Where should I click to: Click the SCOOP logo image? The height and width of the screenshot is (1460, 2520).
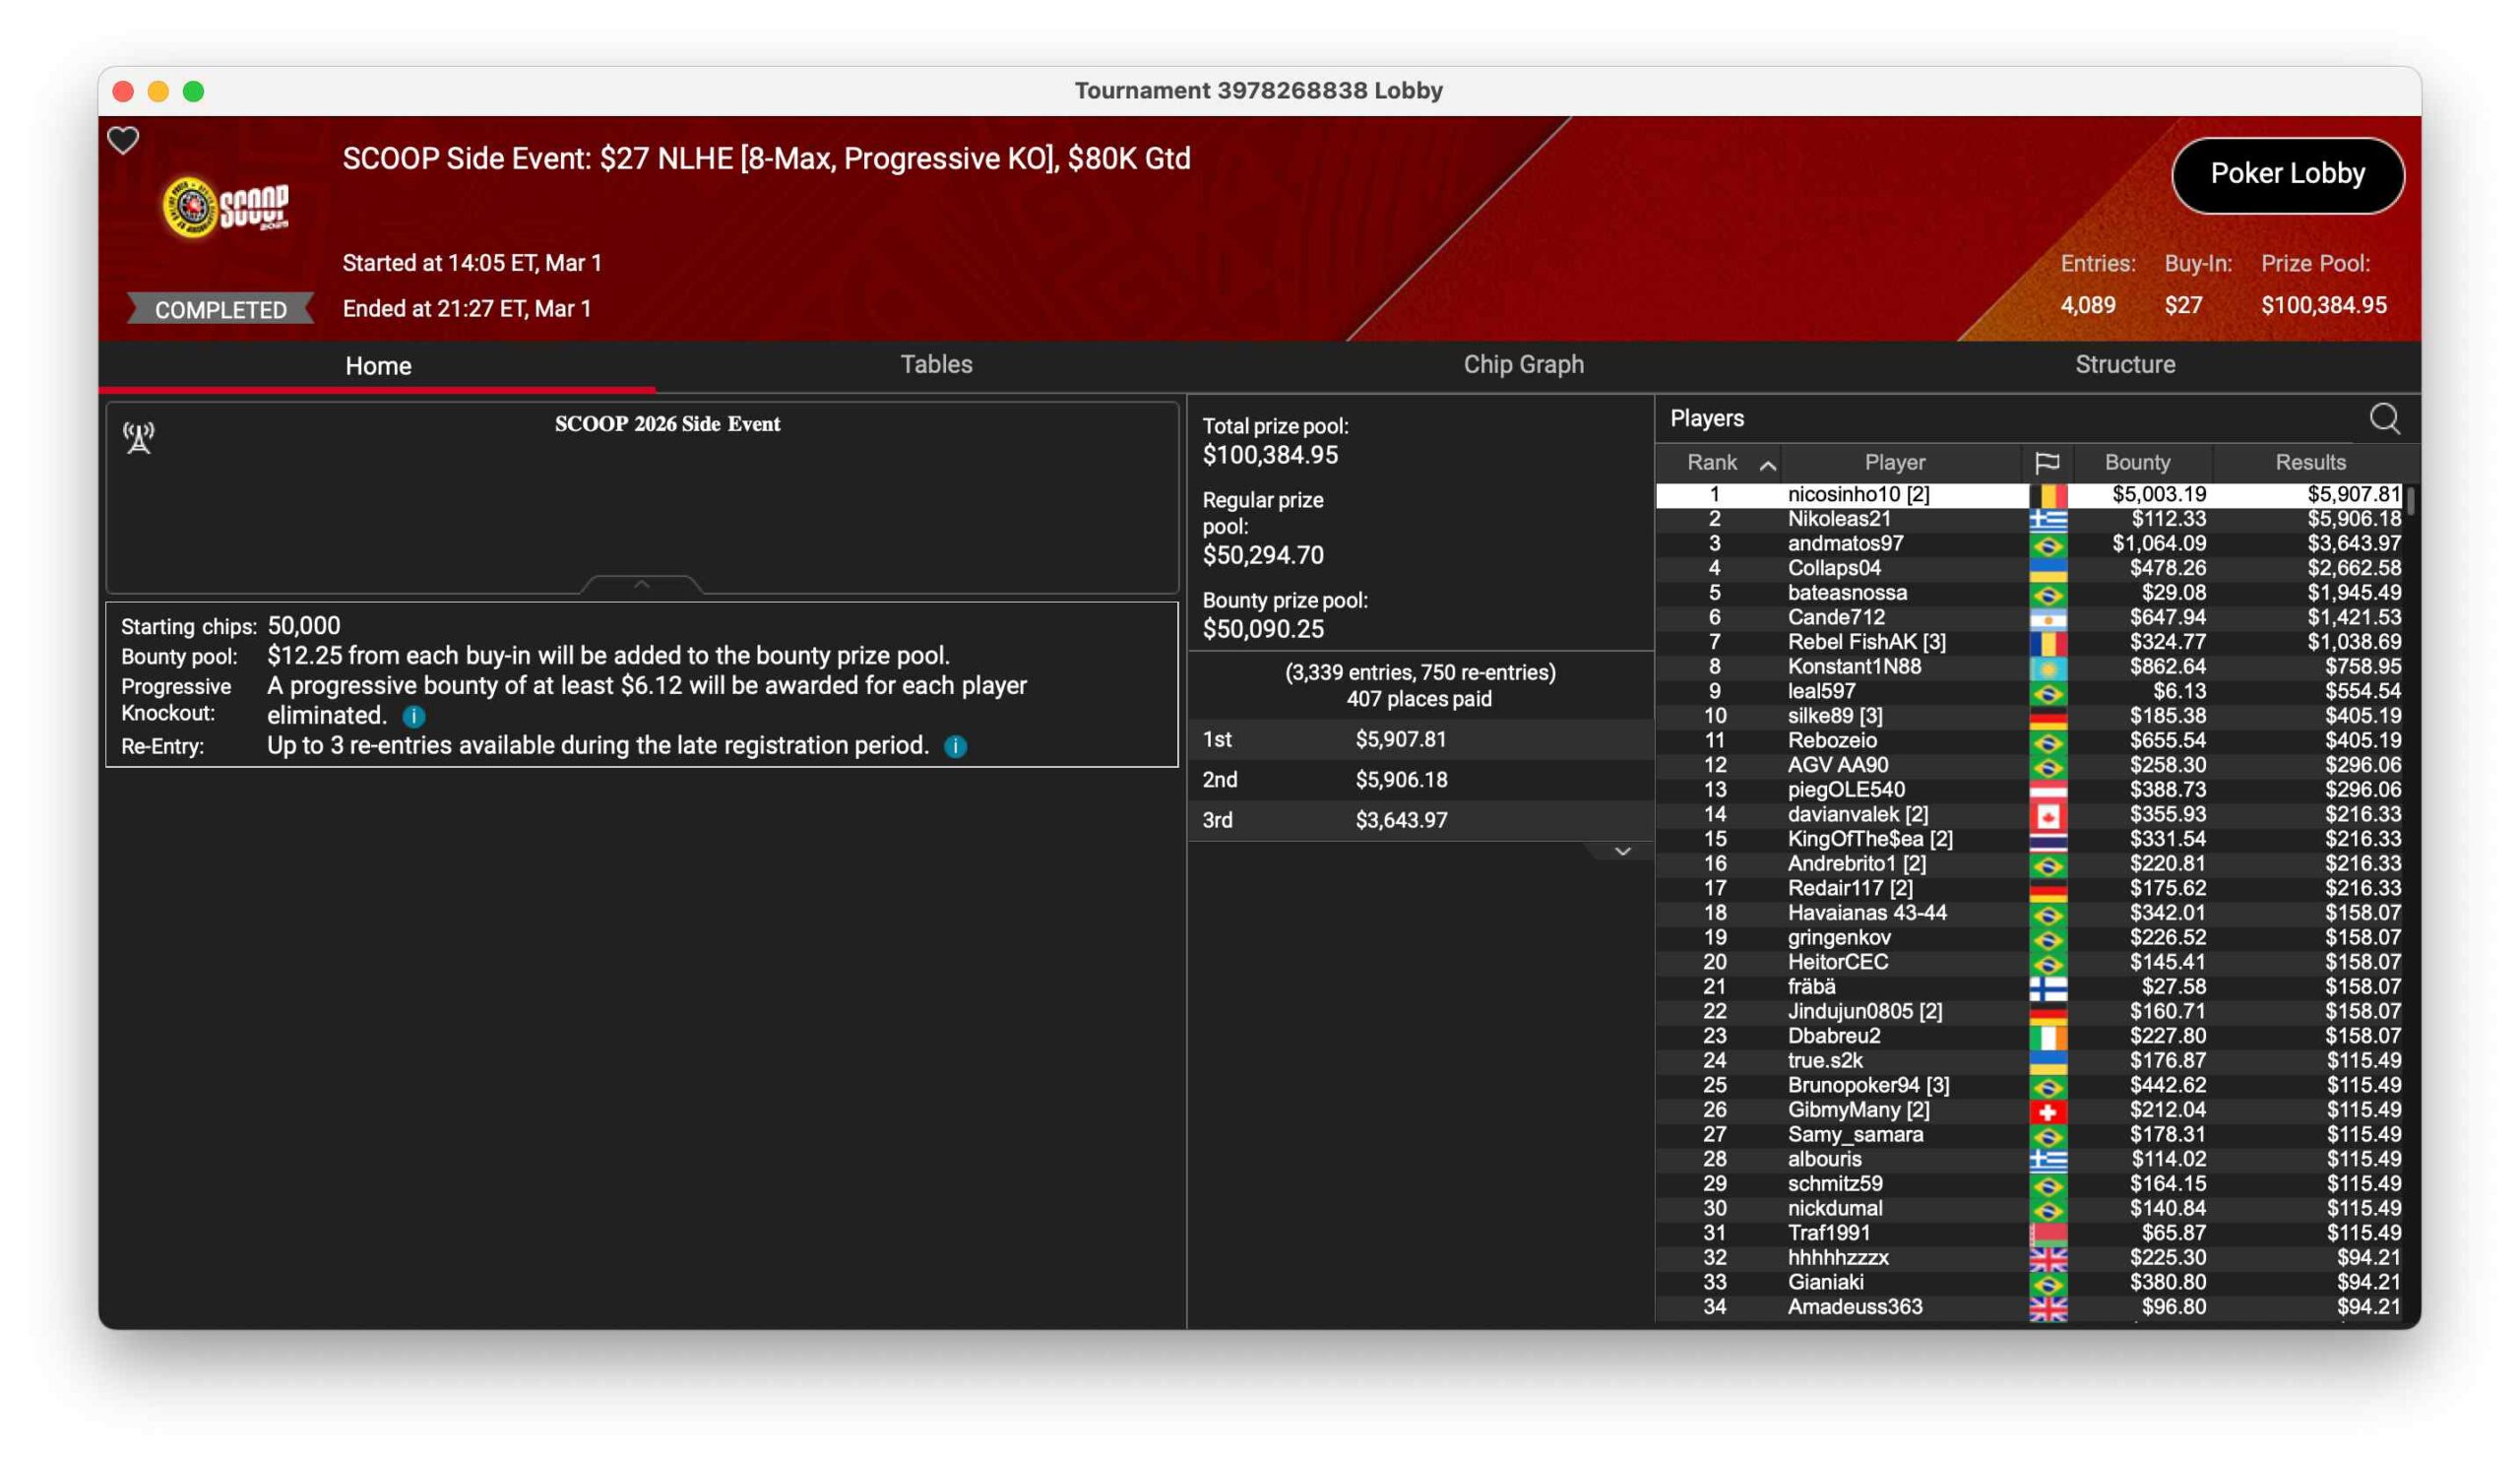(x=226, y=207)
